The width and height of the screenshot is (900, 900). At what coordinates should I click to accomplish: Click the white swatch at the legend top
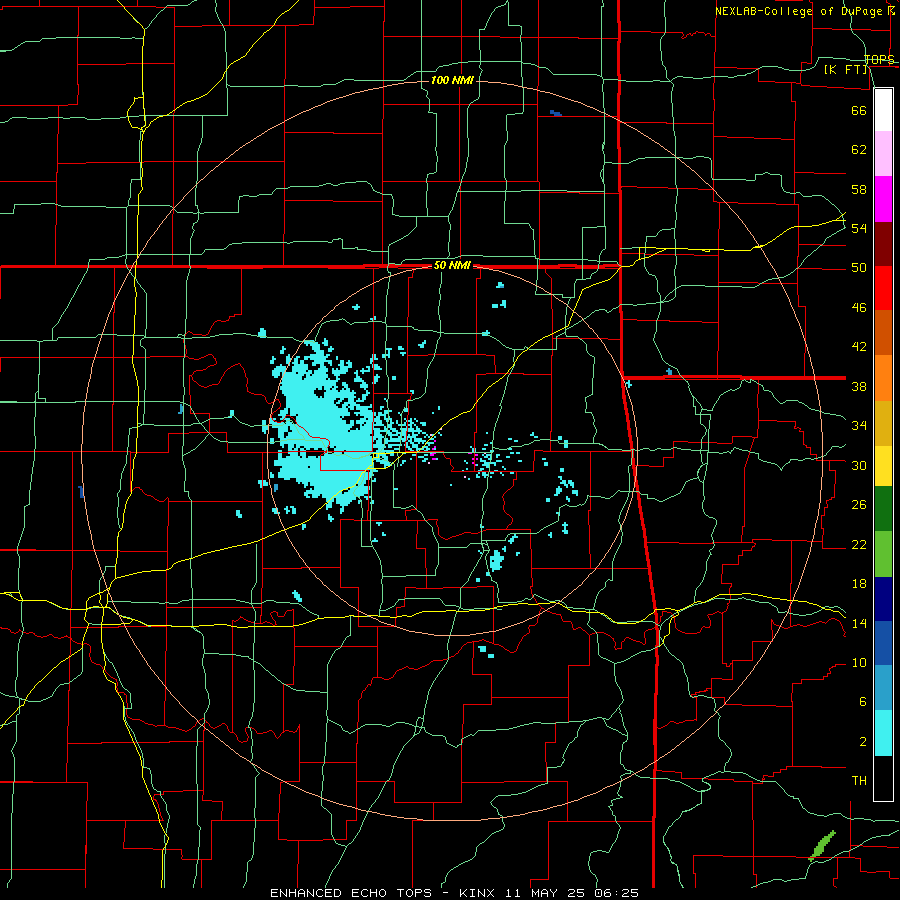[883, 110]
